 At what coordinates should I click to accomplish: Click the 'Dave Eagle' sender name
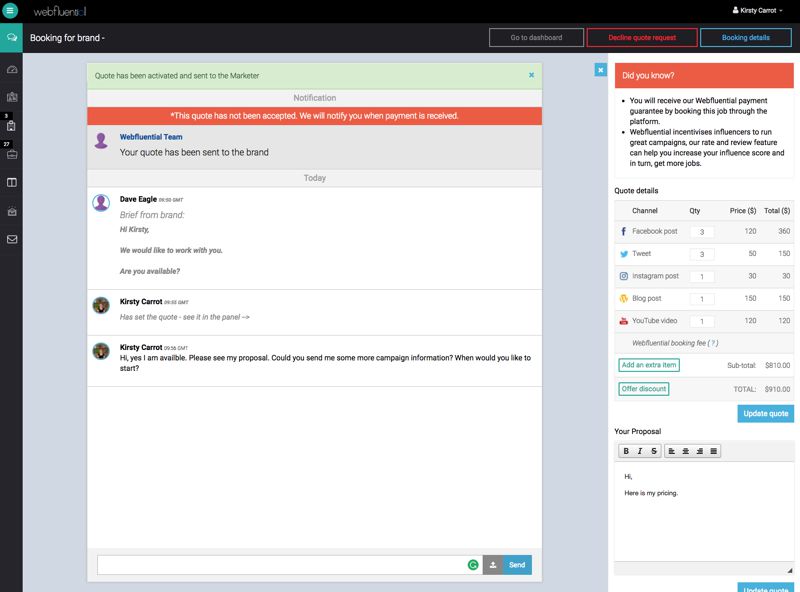point(138,199)
